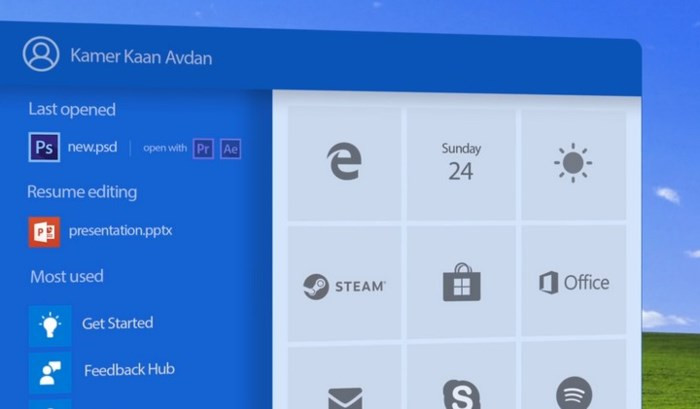
Task: Launch the Microsoft Edge tile
Action: [344, 163]
